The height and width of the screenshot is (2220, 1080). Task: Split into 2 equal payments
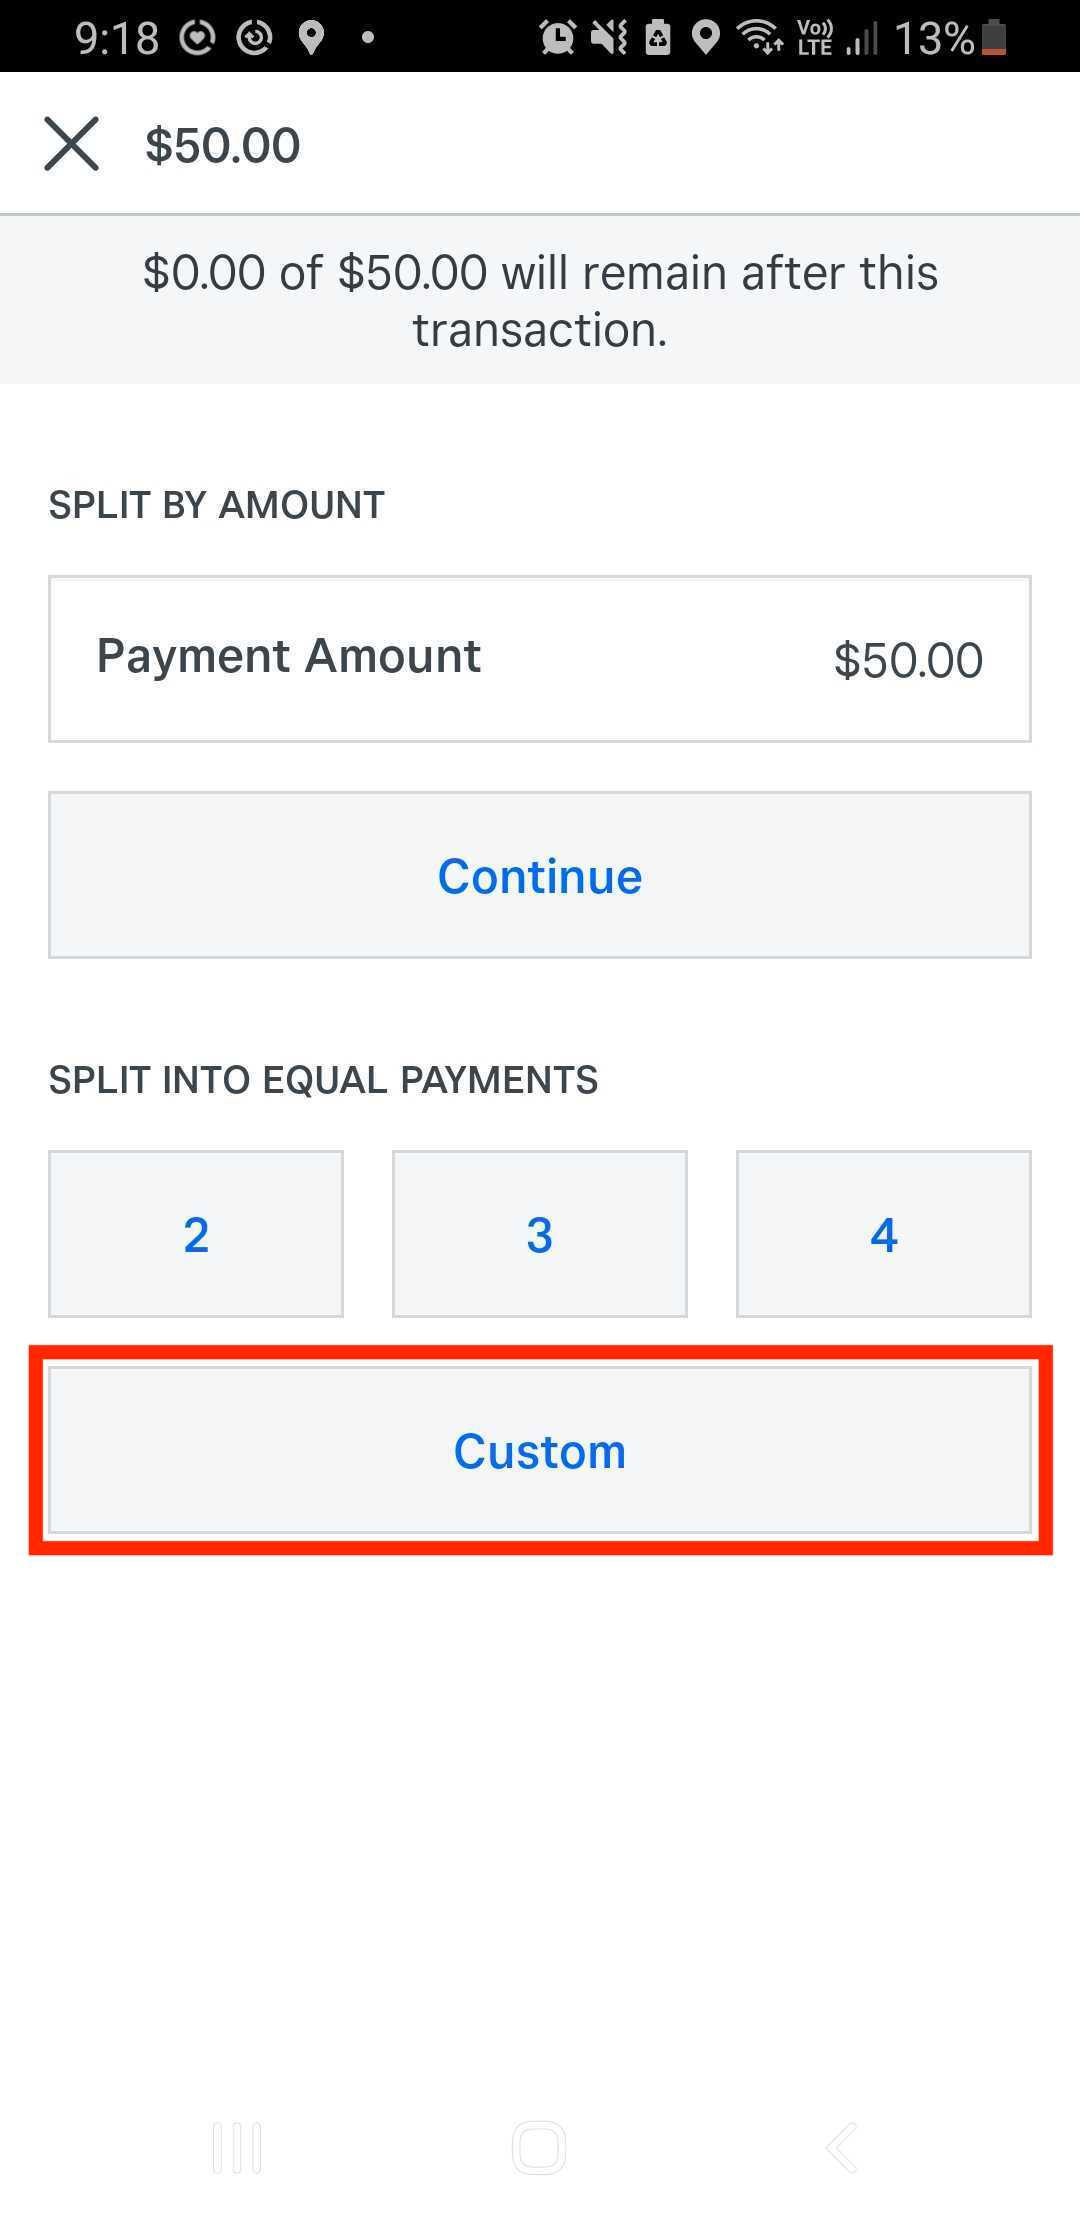pyautogui.click(x=196, y=1234)
